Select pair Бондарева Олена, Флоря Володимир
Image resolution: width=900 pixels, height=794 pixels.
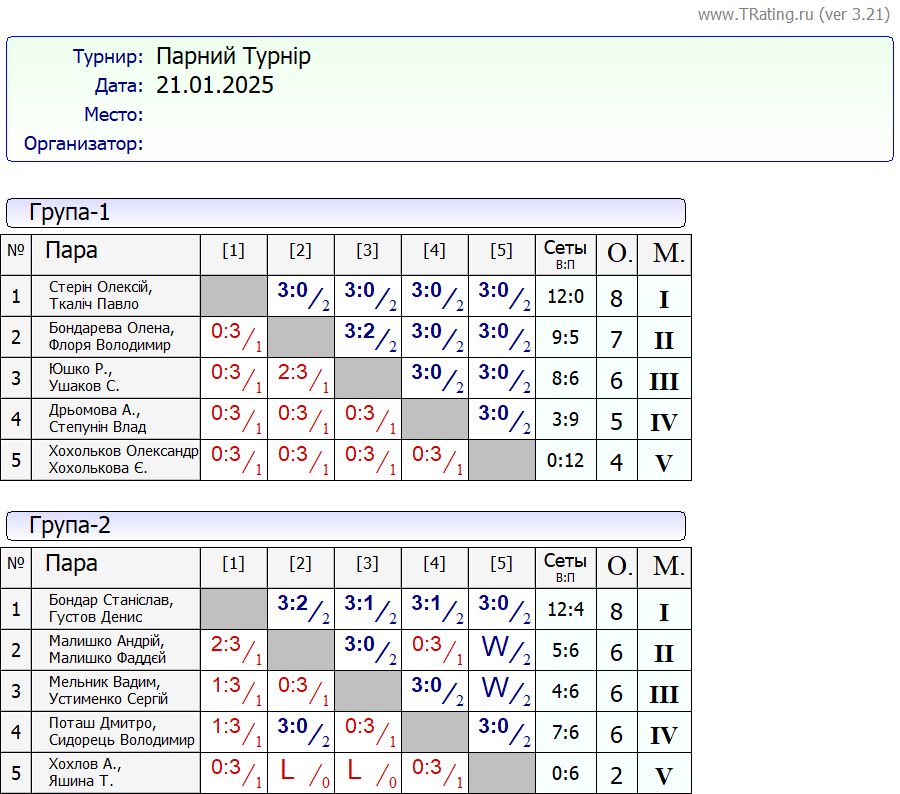(x=111, y=337)
